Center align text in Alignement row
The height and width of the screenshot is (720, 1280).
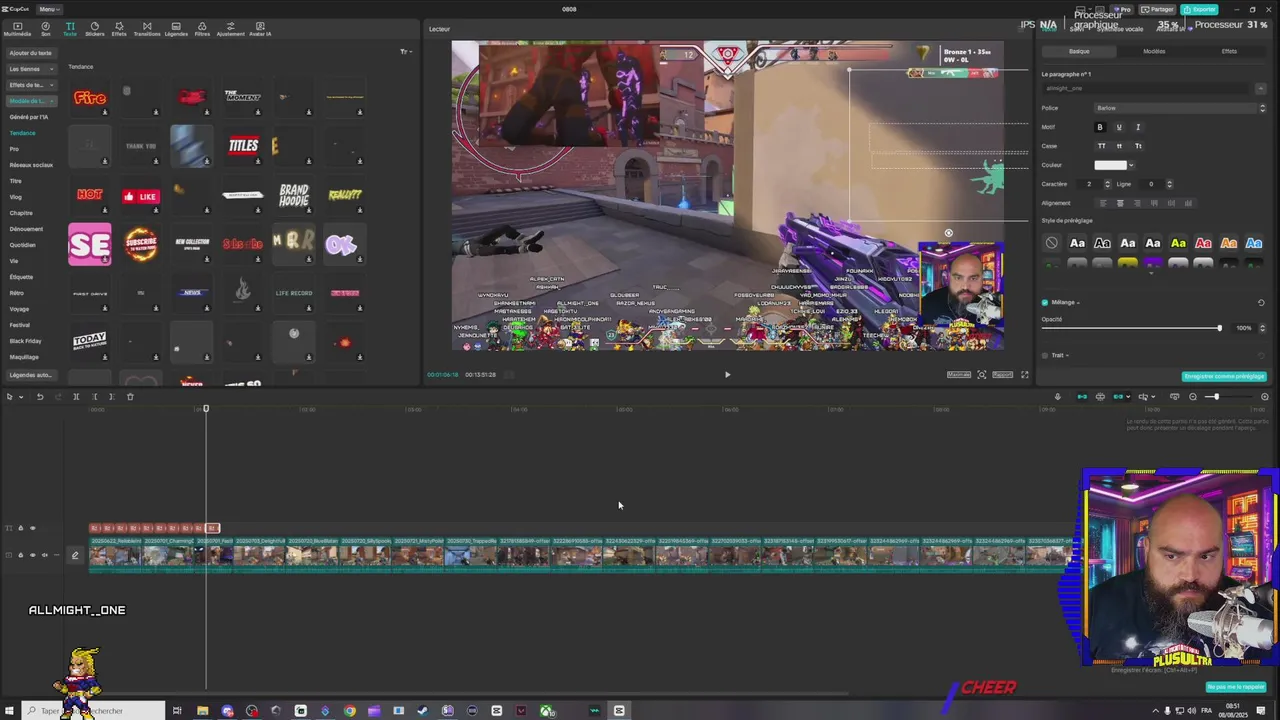(x=1120, y=203)
